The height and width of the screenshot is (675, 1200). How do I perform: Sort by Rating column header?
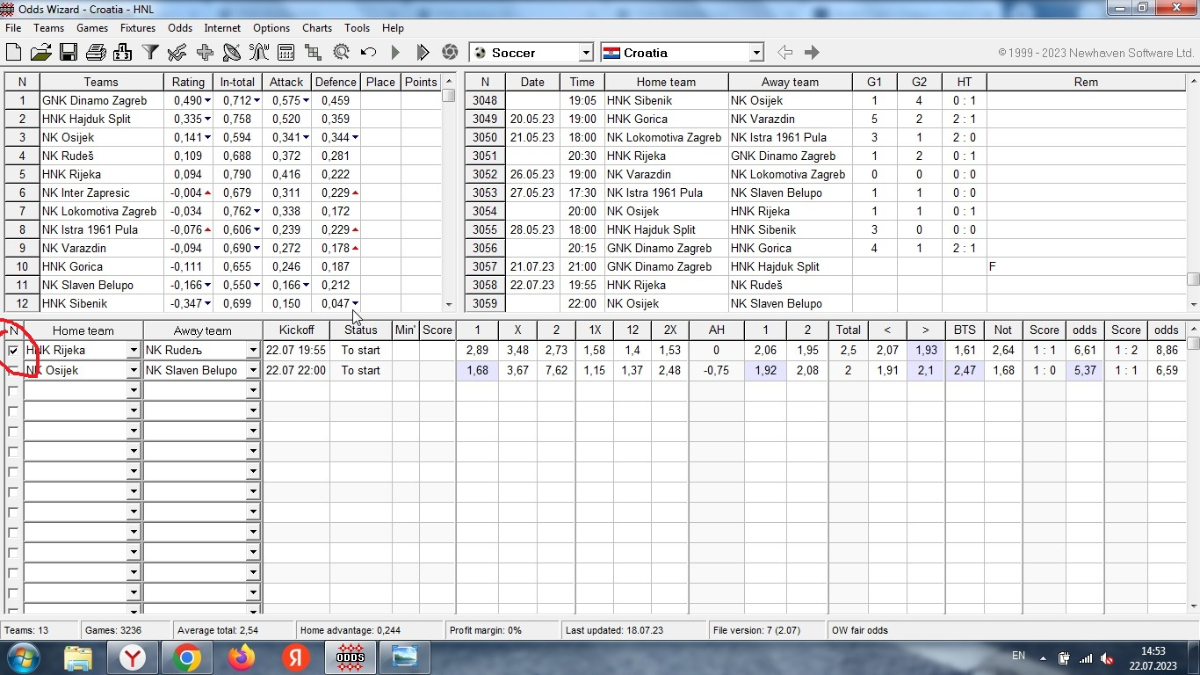[x=188, y=82]
